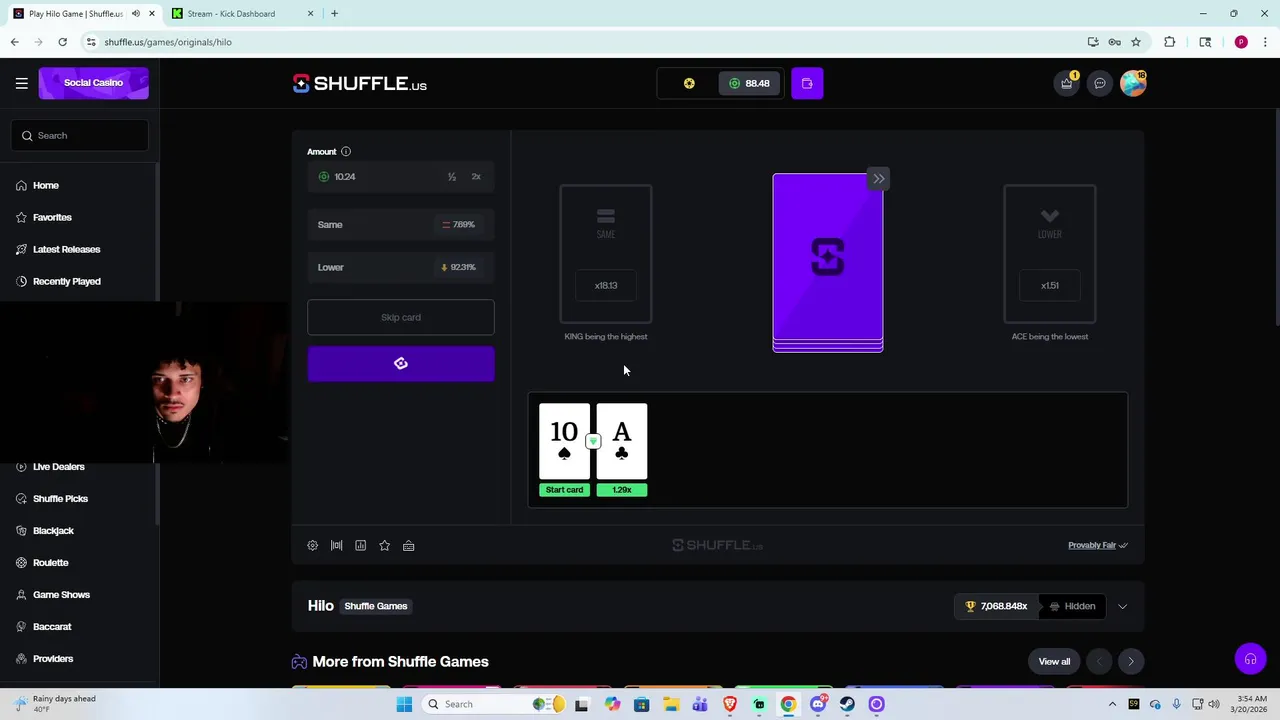The width and height of the screenshot is (1280, 720).
Task: Open the rewards icon with notification badge
Action: (x=1067, y=83)
